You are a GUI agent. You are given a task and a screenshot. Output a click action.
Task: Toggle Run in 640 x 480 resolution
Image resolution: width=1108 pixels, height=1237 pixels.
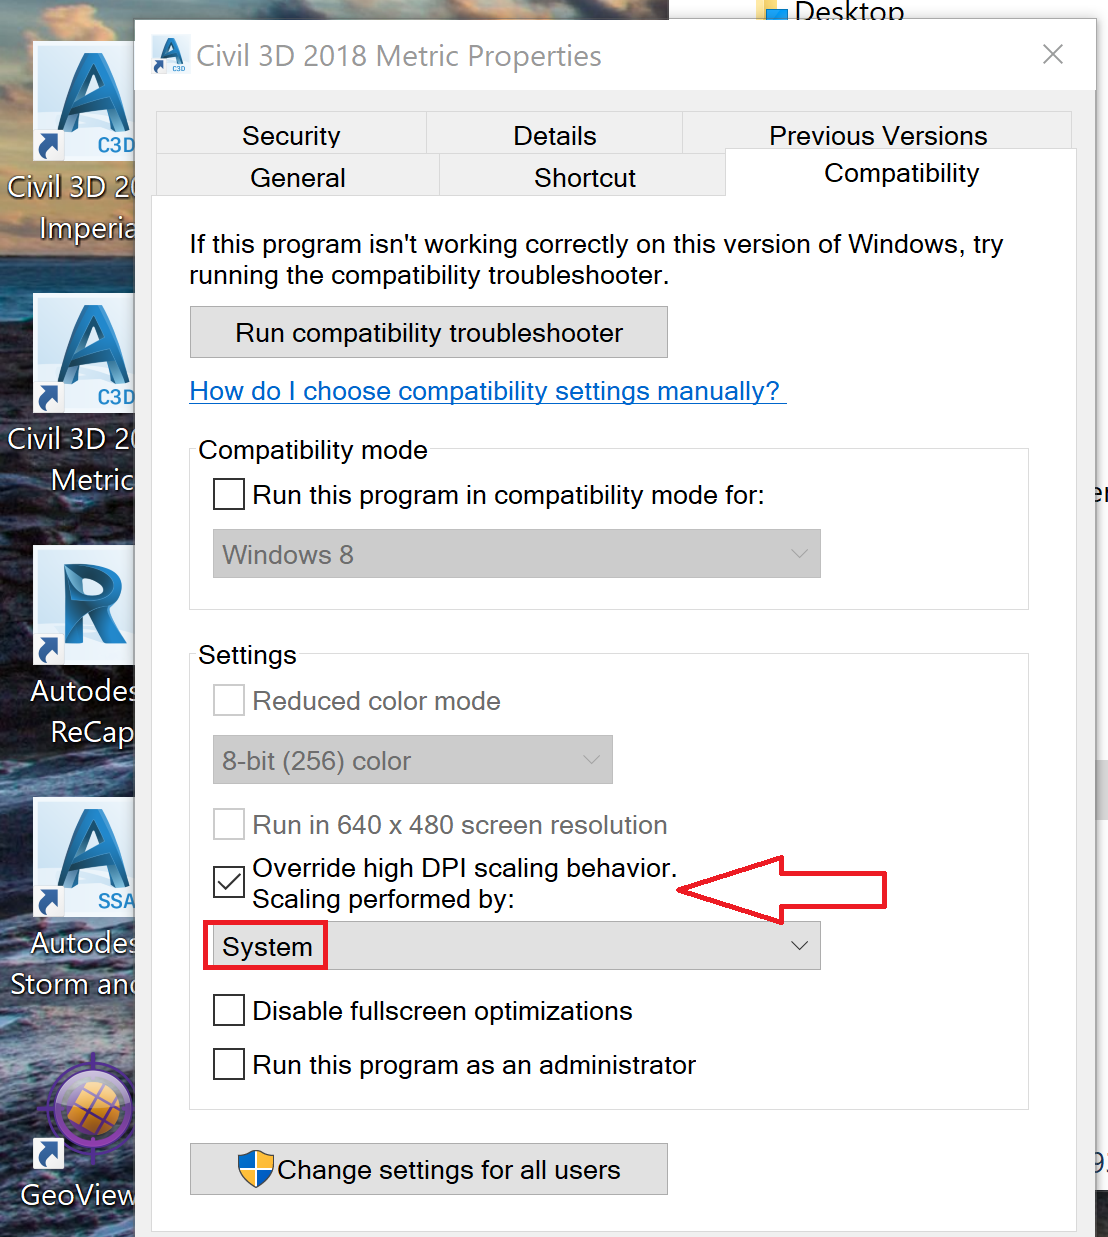point(229,824)
